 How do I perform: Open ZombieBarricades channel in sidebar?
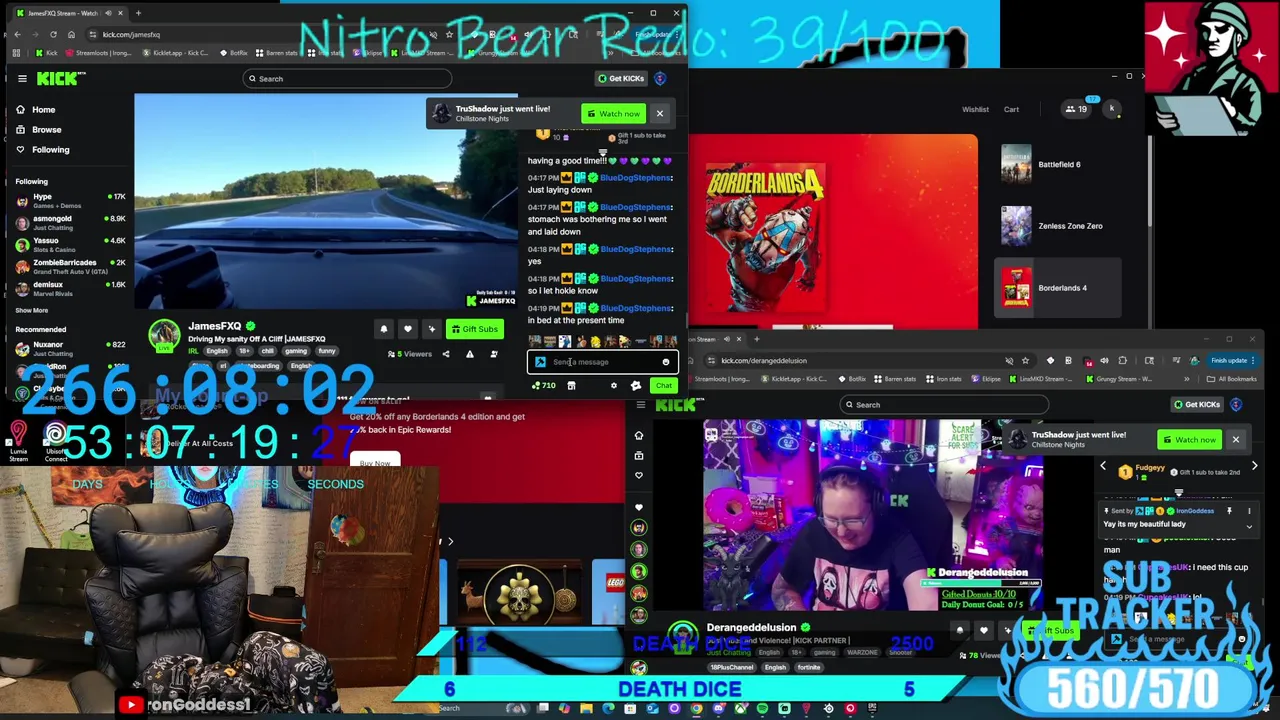tap(70, 266)
